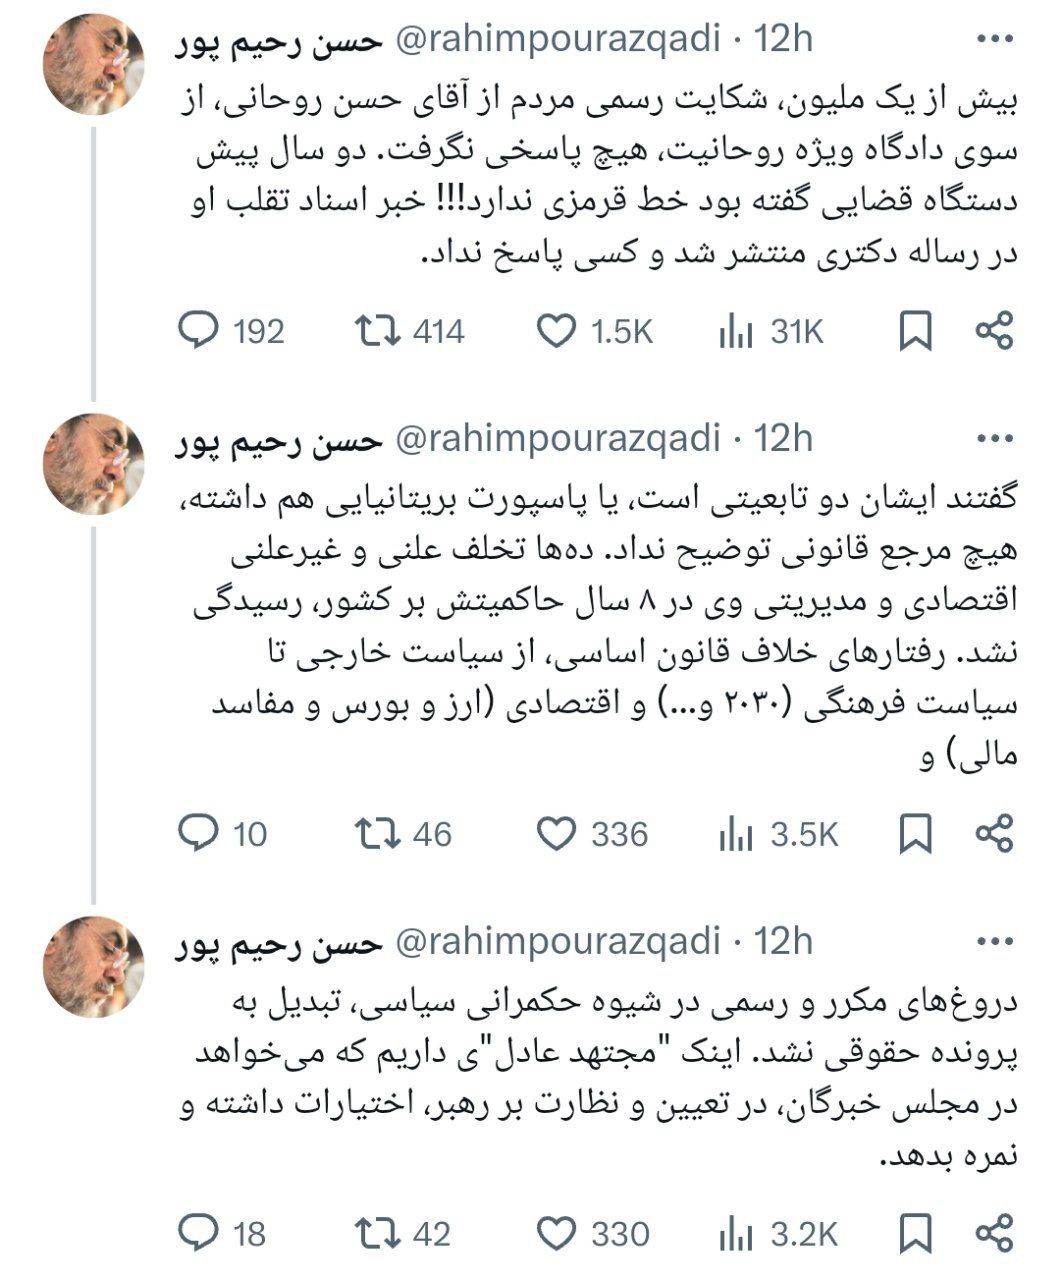Viewport: 1060px width, 1280px height.
Task: Reply to the second tweet
Action: (198, 831)
